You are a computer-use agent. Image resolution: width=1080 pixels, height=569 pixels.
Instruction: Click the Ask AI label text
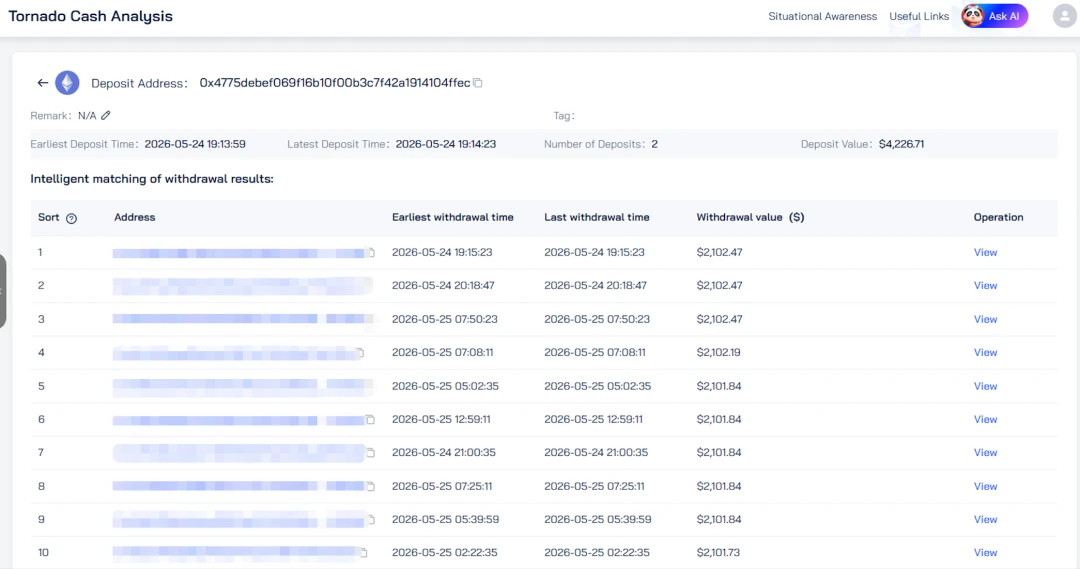(1004, 16)
